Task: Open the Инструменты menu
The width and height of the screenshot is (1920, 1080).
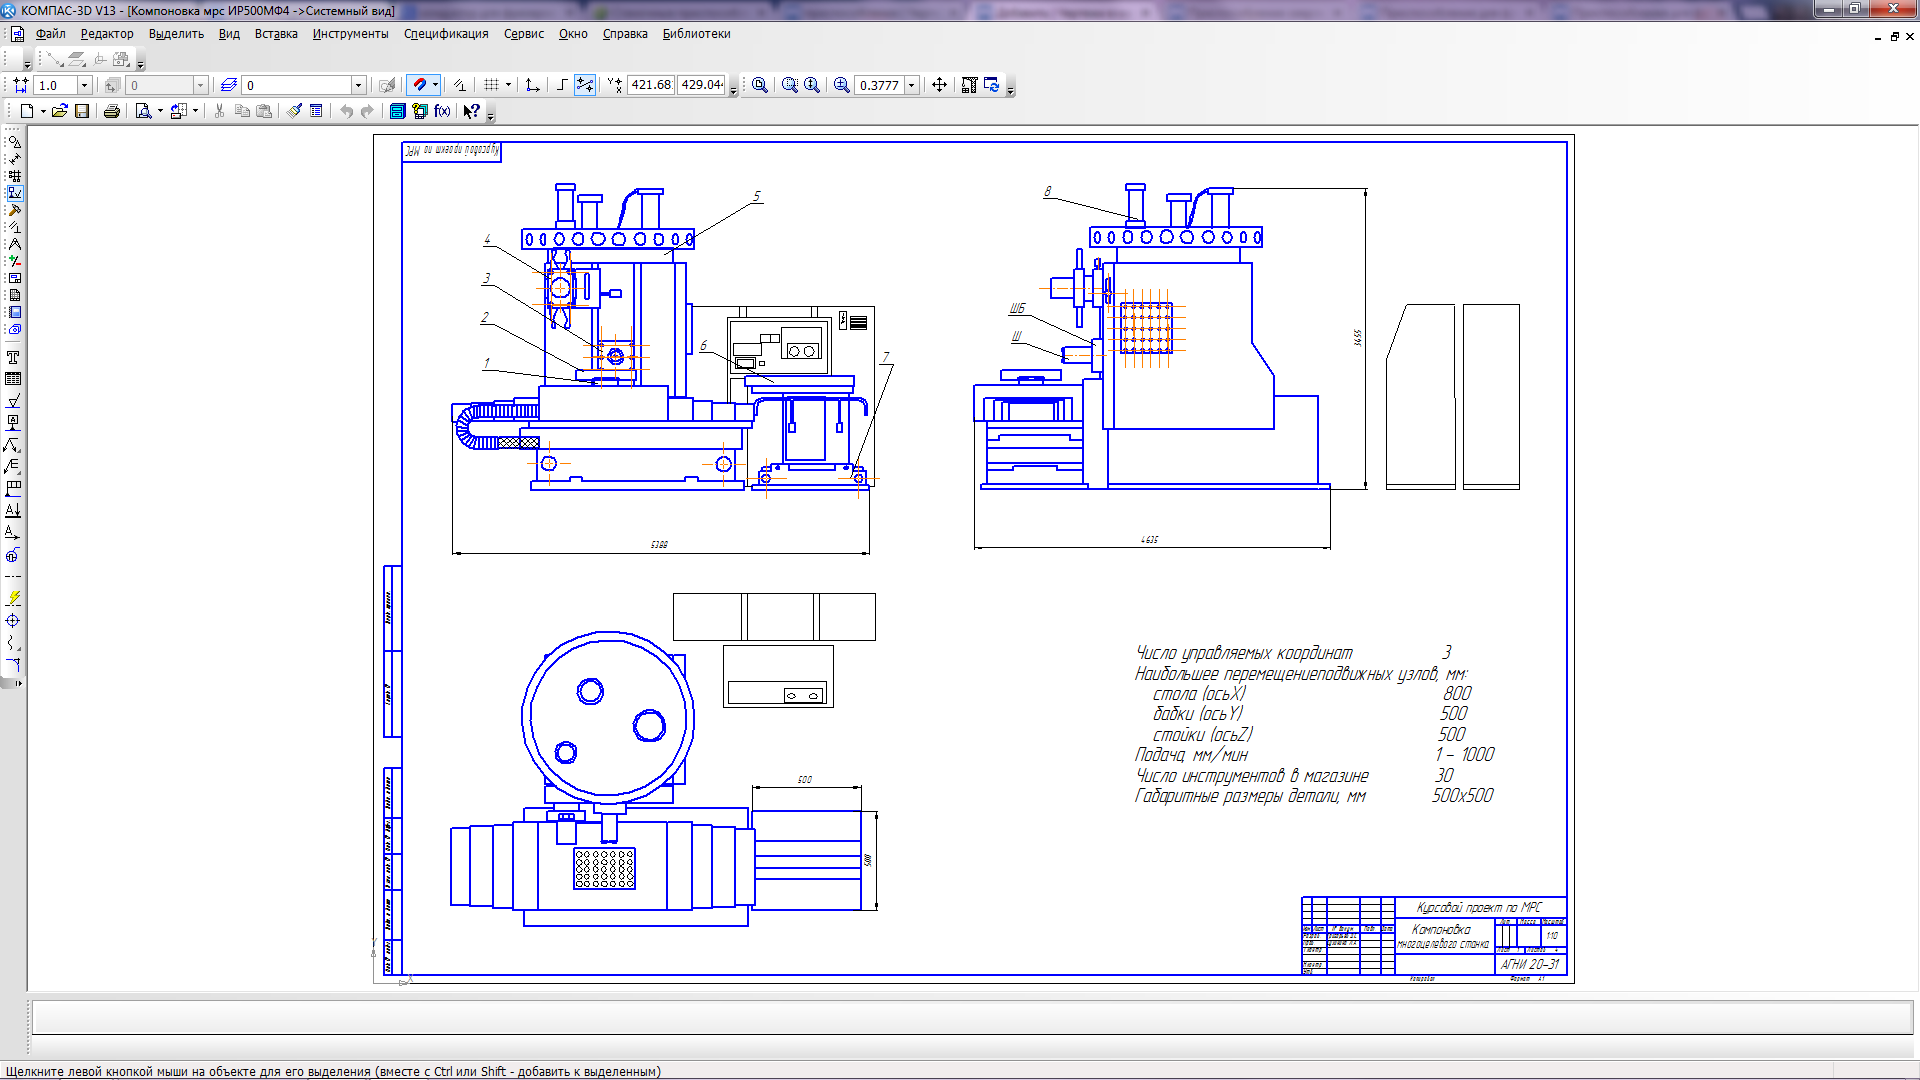Action: tap(350, 34)
